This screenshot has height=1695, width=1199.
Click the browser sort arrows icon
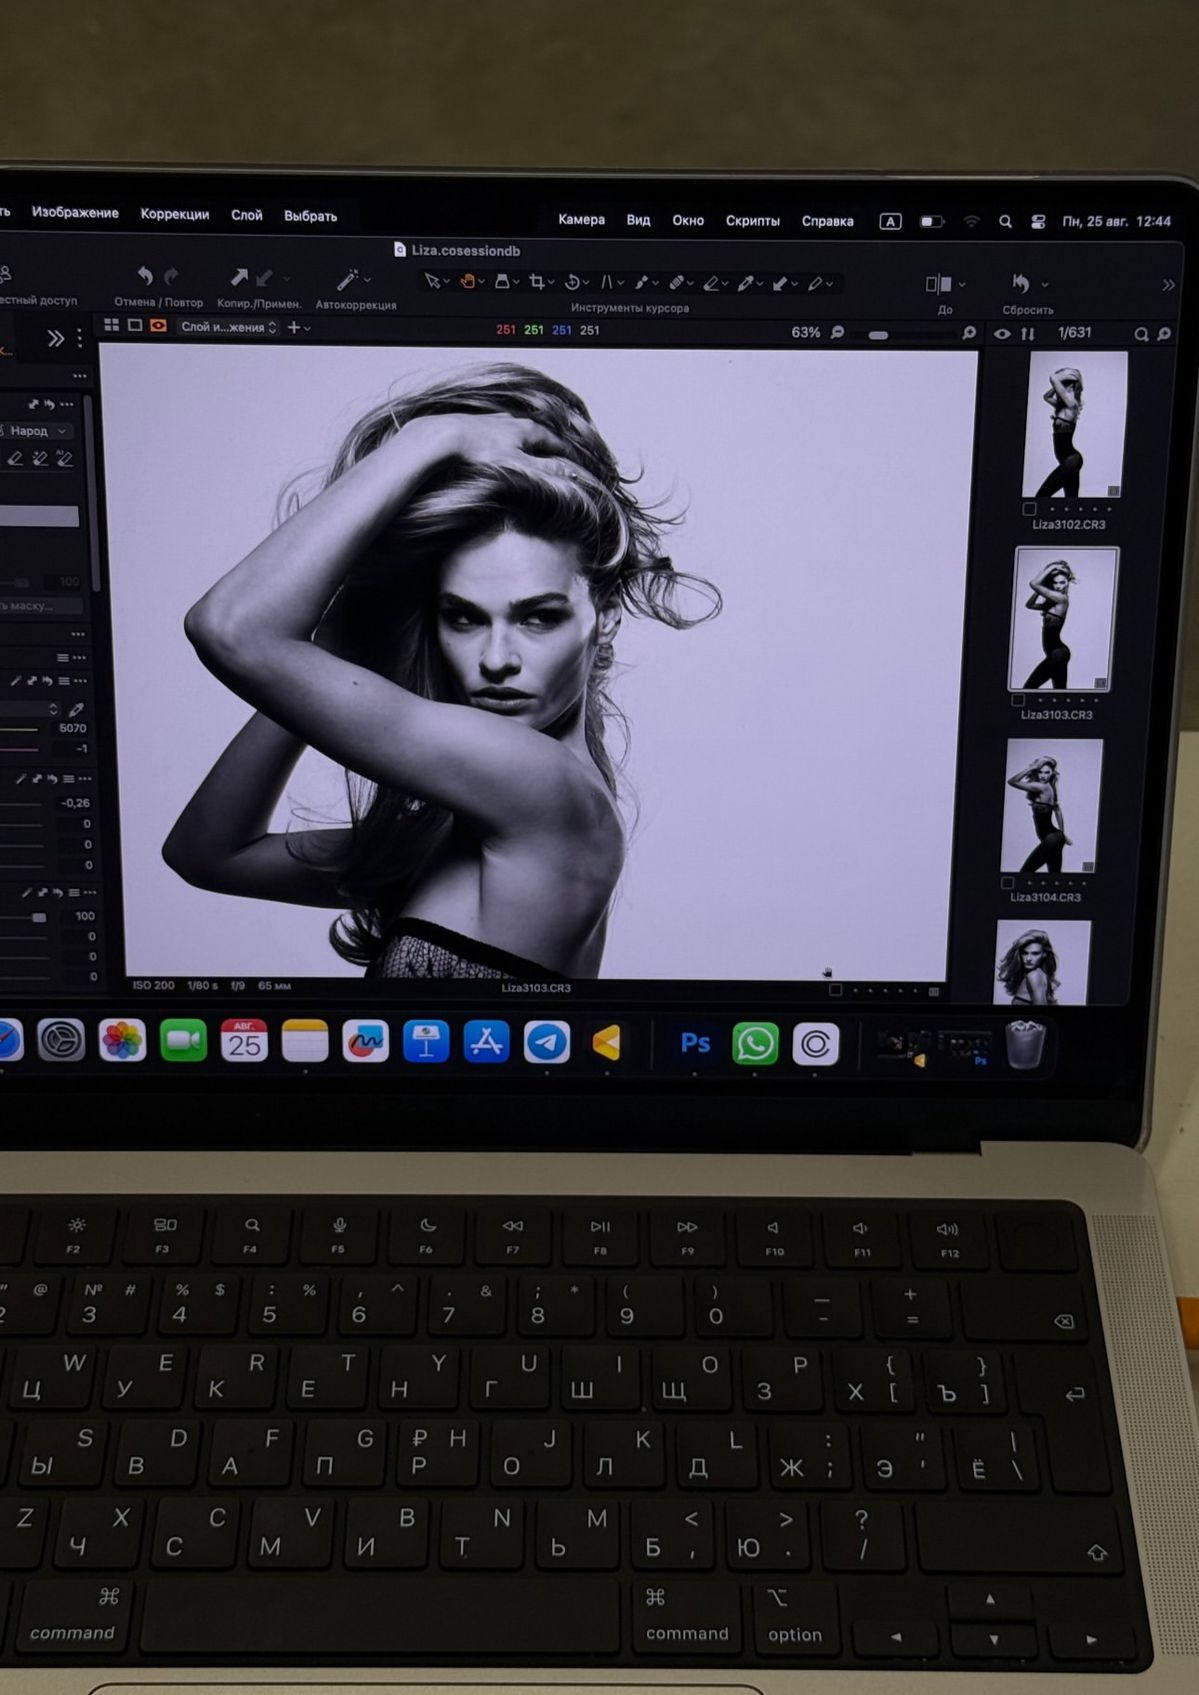click(1028, 334)
